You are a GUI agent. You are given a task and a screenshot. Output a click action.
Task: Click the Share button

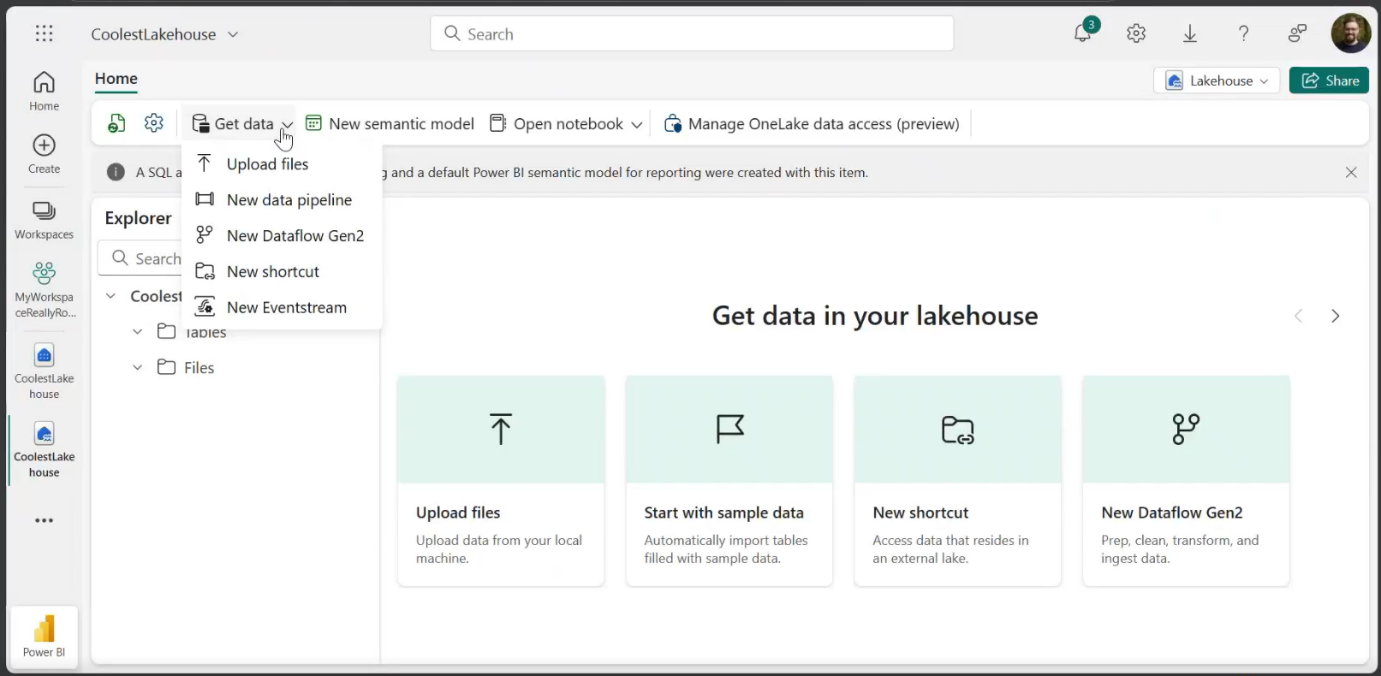pyautogui.click(x=1329, y=80)
